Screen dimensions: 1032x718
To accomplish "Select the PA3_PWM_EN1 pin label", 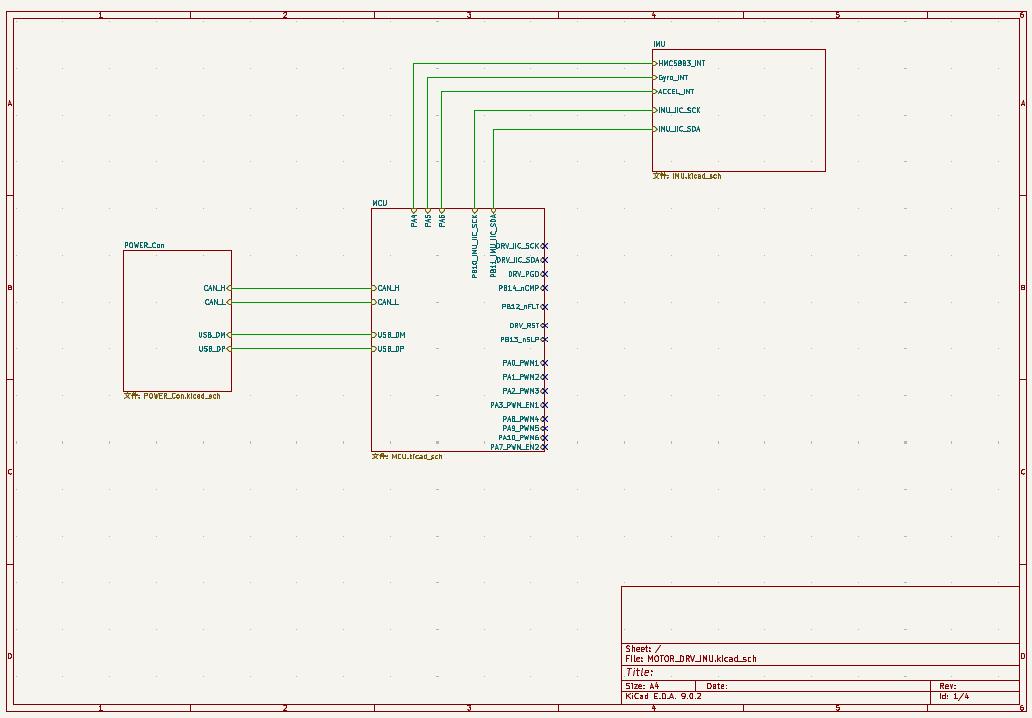I will pos(515,405).
